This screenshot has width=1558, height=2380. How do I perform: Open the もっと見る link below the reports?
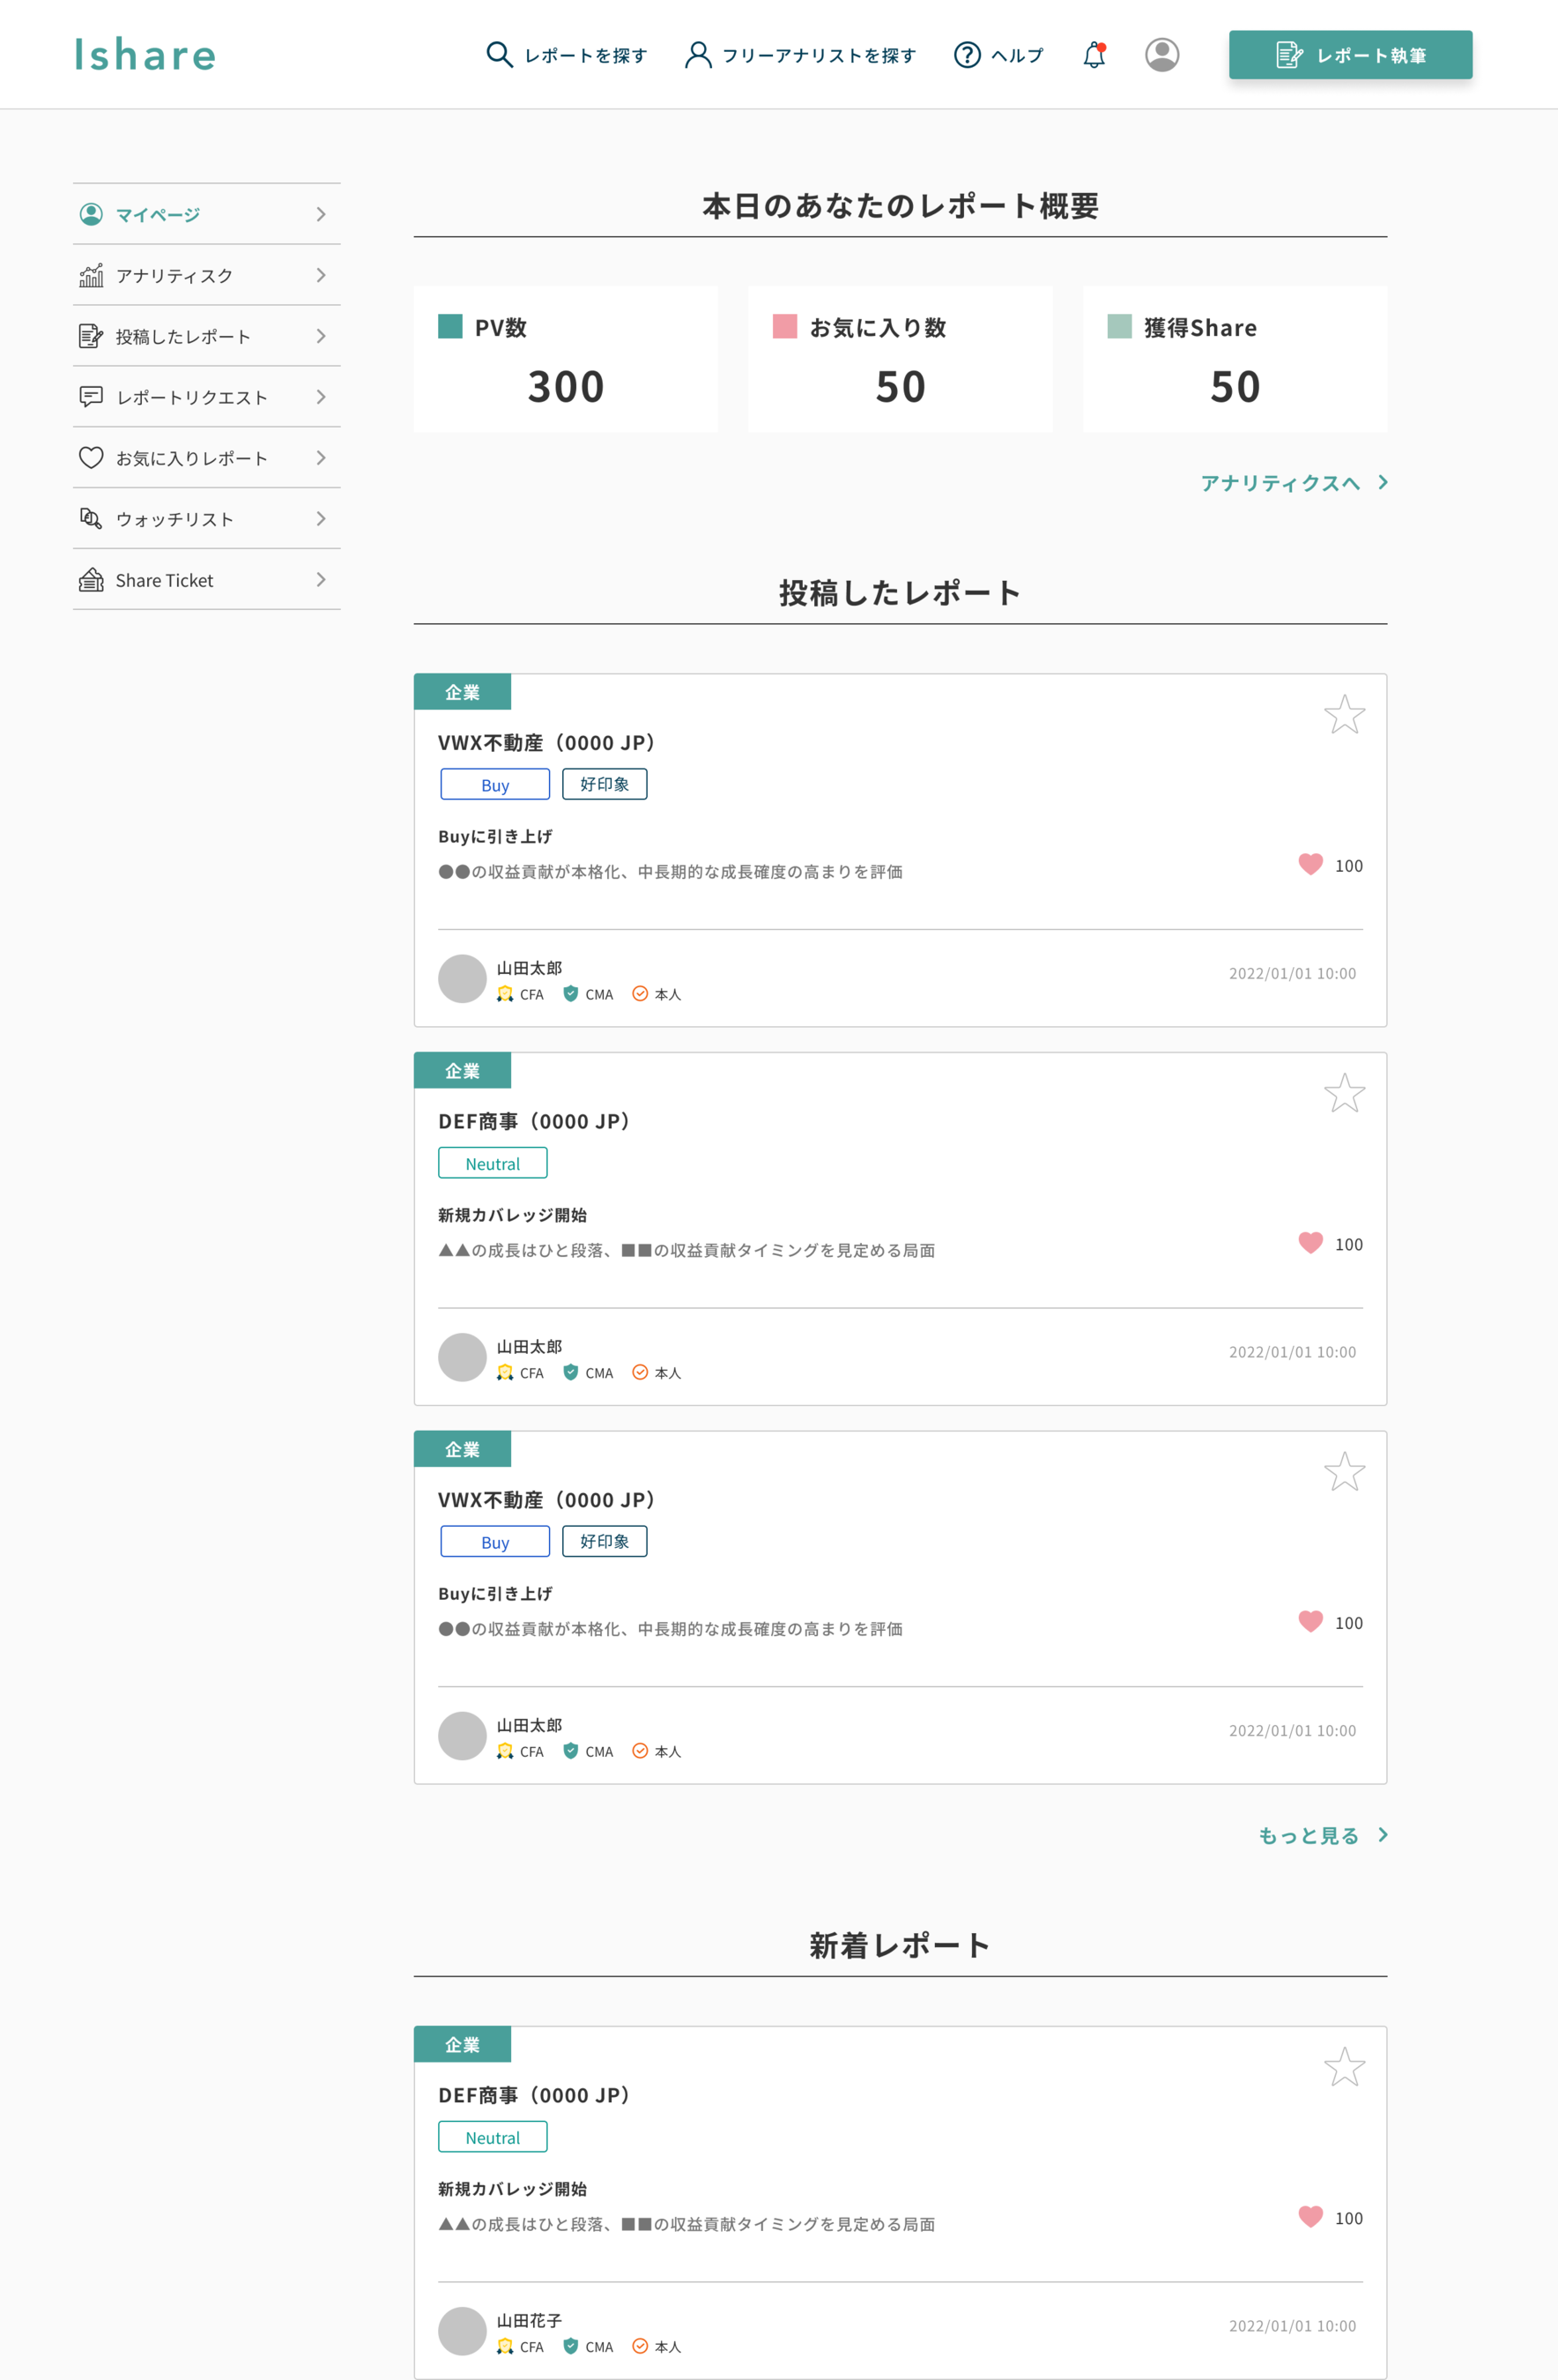tap(1308, 1835)
